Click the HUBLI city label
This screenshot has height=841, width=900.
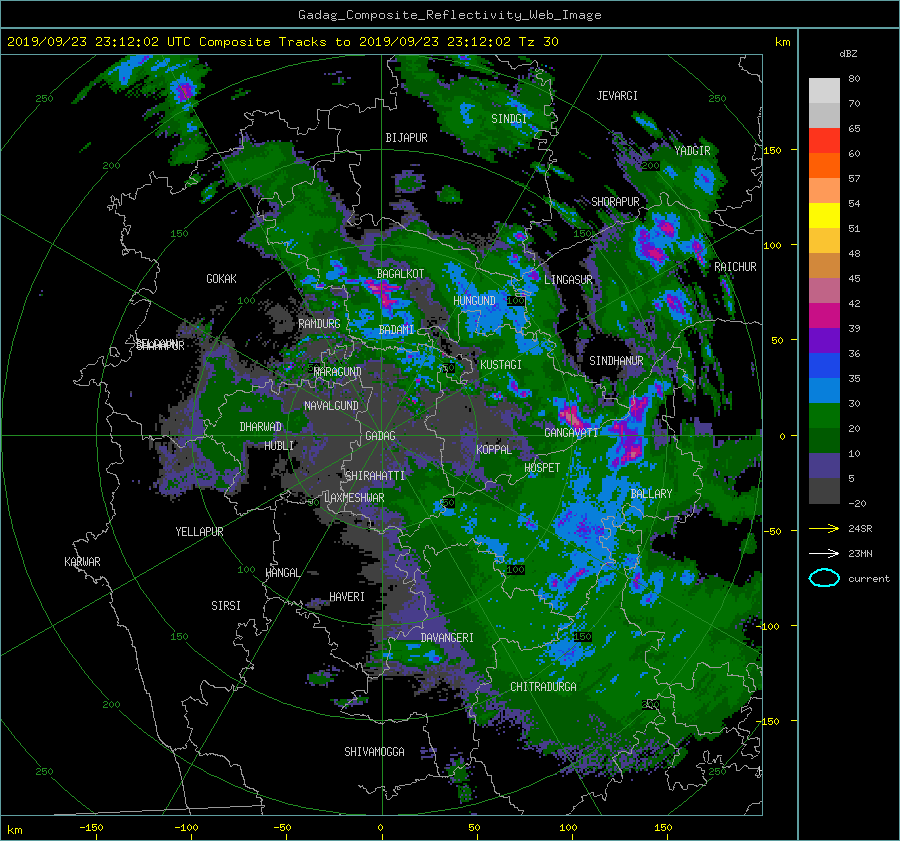point(279,445)
